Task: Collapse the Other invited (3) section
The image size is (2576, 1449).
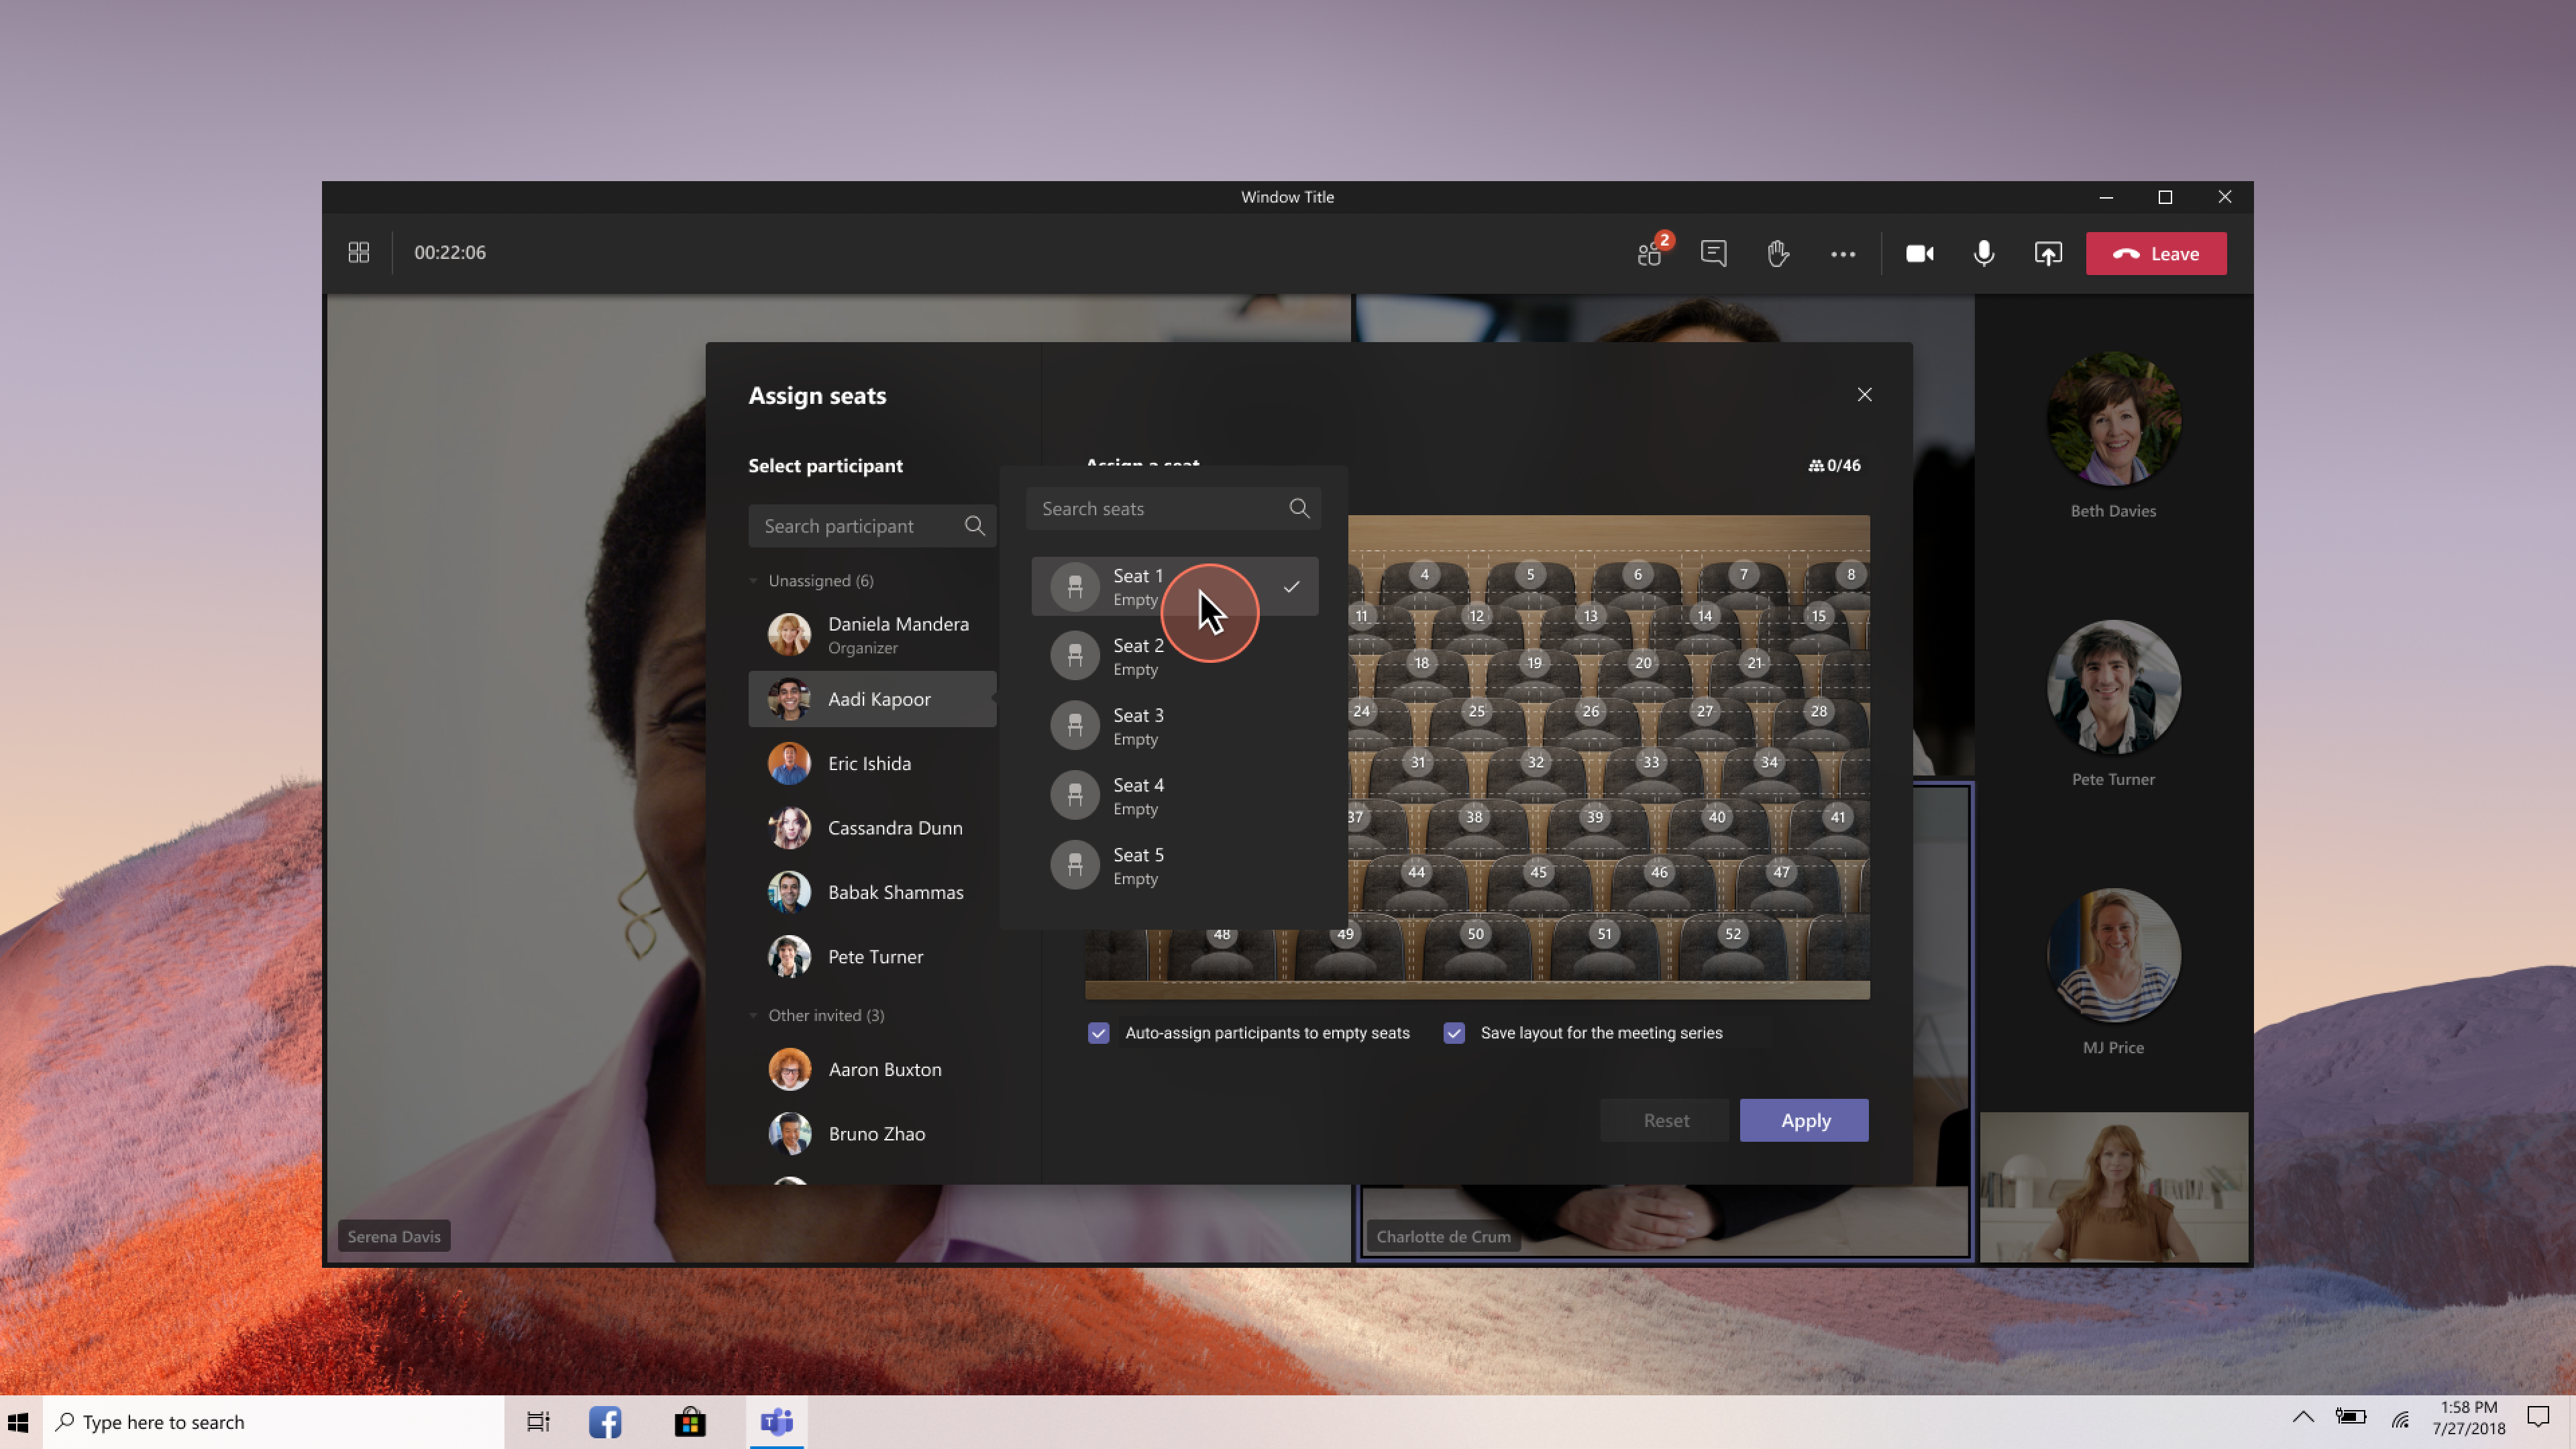Action: [x=753, y=1015]
